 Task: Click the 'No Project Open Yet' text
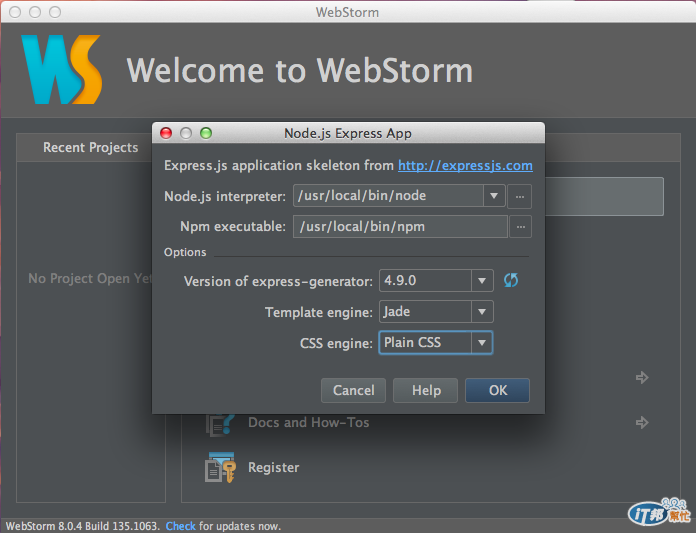(90, 278)
